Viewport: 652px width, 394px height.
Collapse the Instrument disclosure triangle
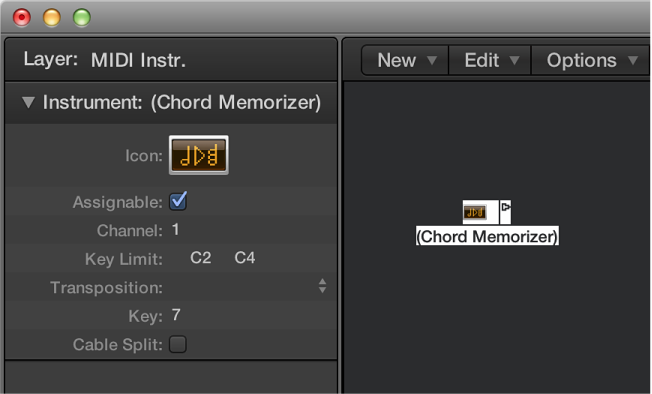[x=28, y=102]
